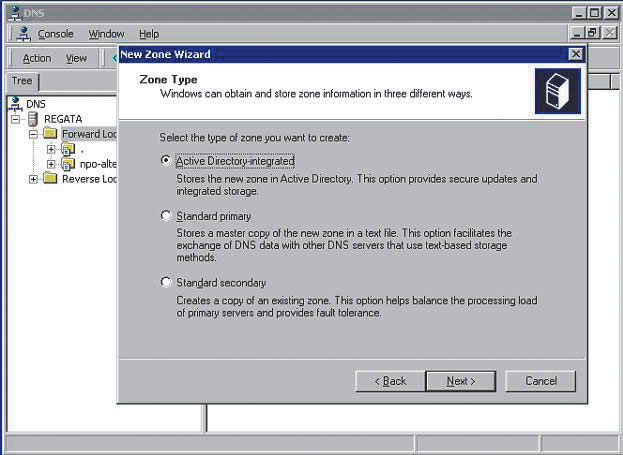This screenshot has height=455, width=623.
Task: Choose the Standard secondary option
Action: coord(166,282)
